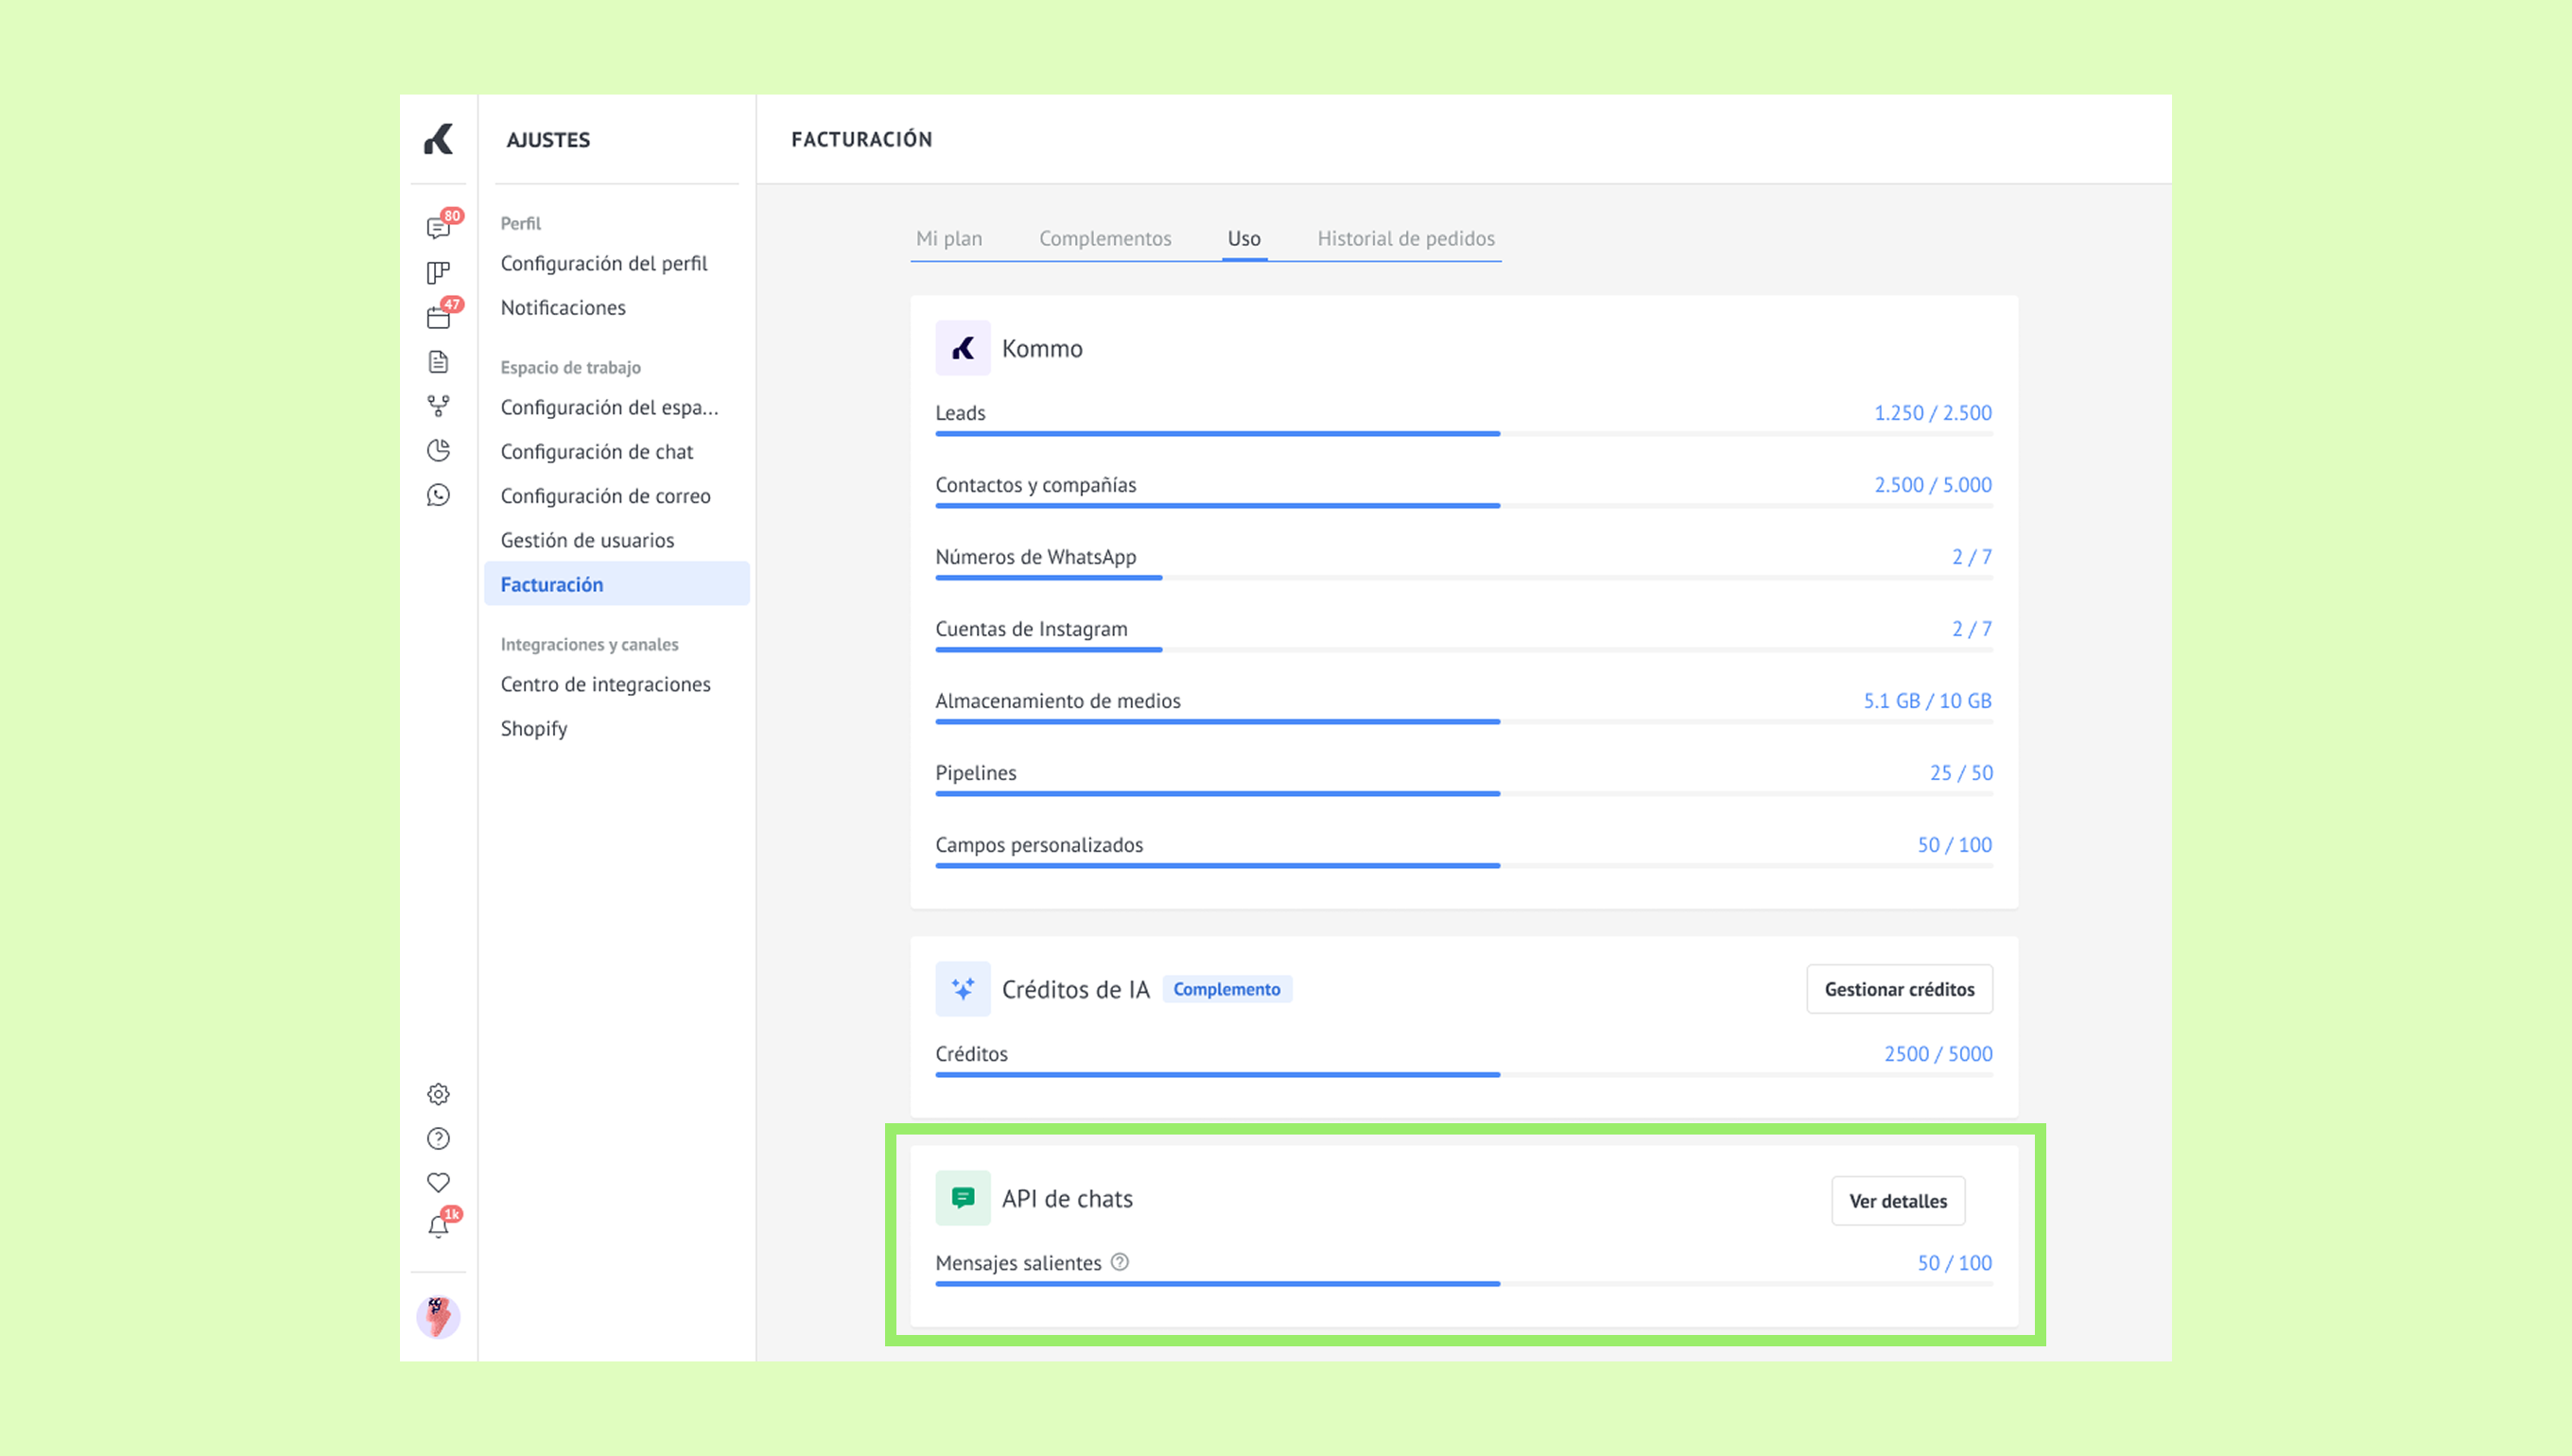Click the Mensajes salientes progress bar
This screenshot has height=1456, width=2572.
coord(1464,1284)
